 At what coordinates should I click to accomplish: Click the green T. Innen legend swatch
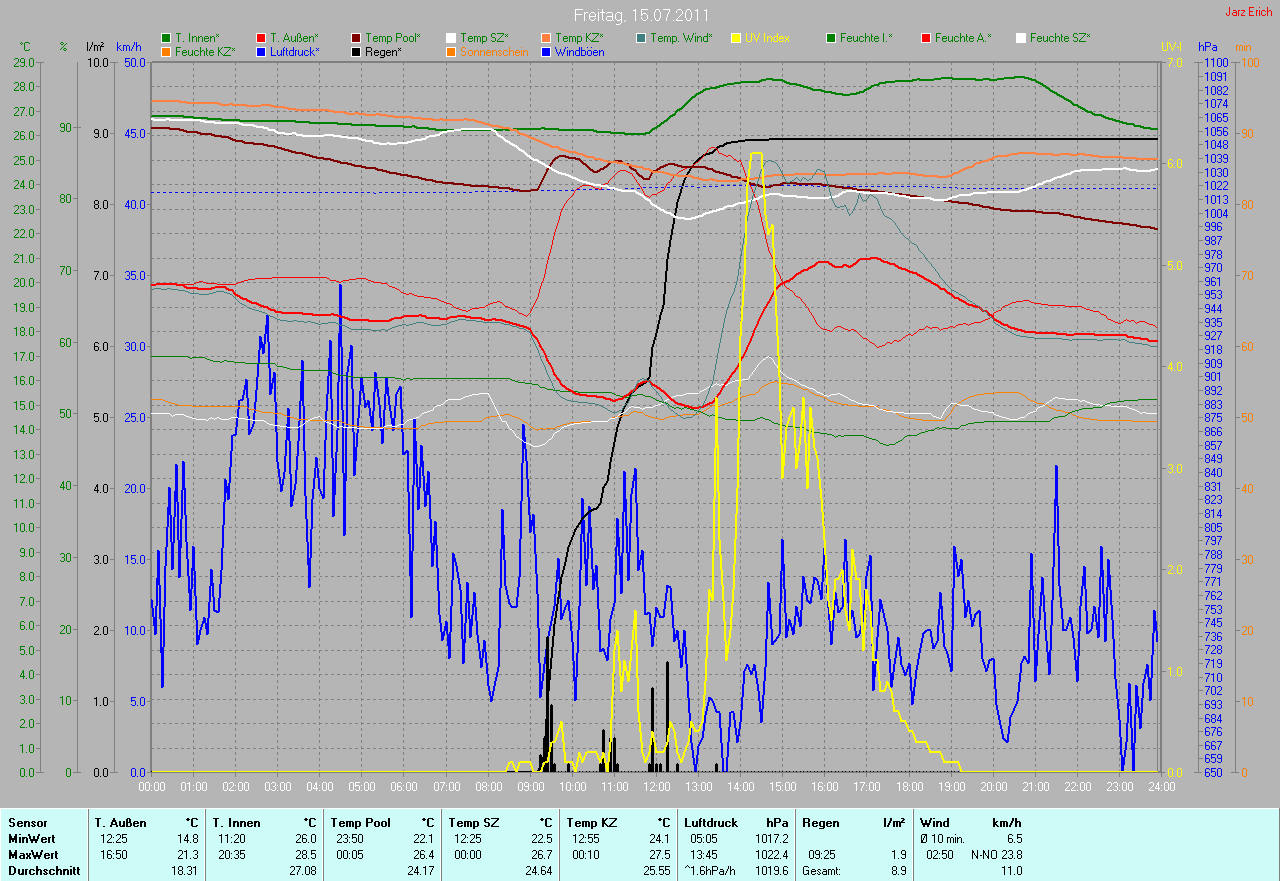point(166,38)
